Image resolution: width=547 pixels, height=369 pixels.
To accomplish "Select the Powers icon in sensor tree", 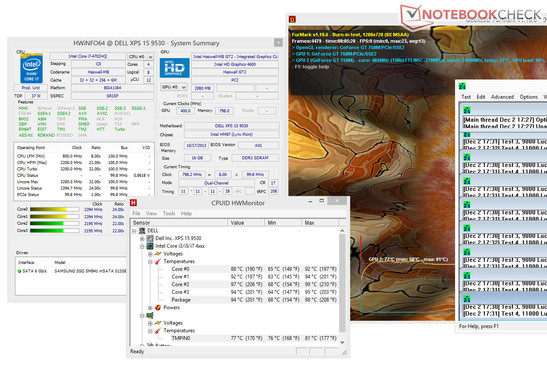I will (x=158, y=307).
